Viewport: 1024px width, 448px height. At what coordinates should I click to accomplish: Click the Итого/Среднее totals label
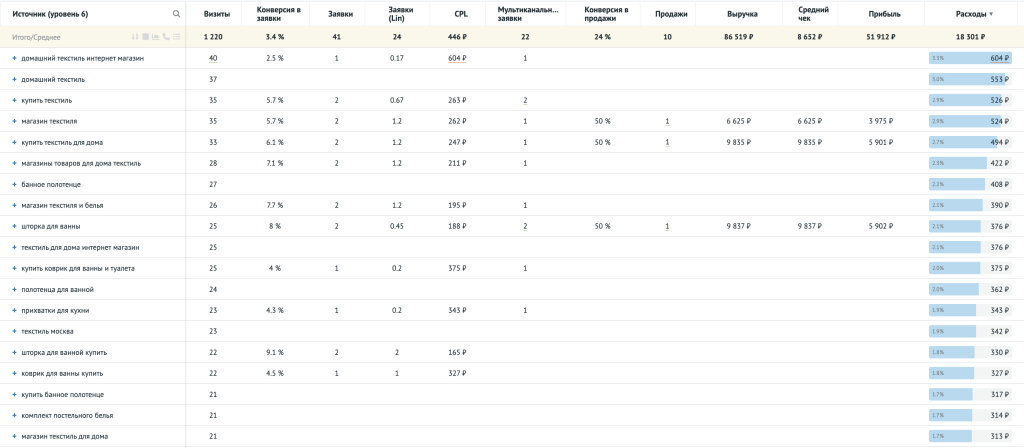(x=36, y=37)
